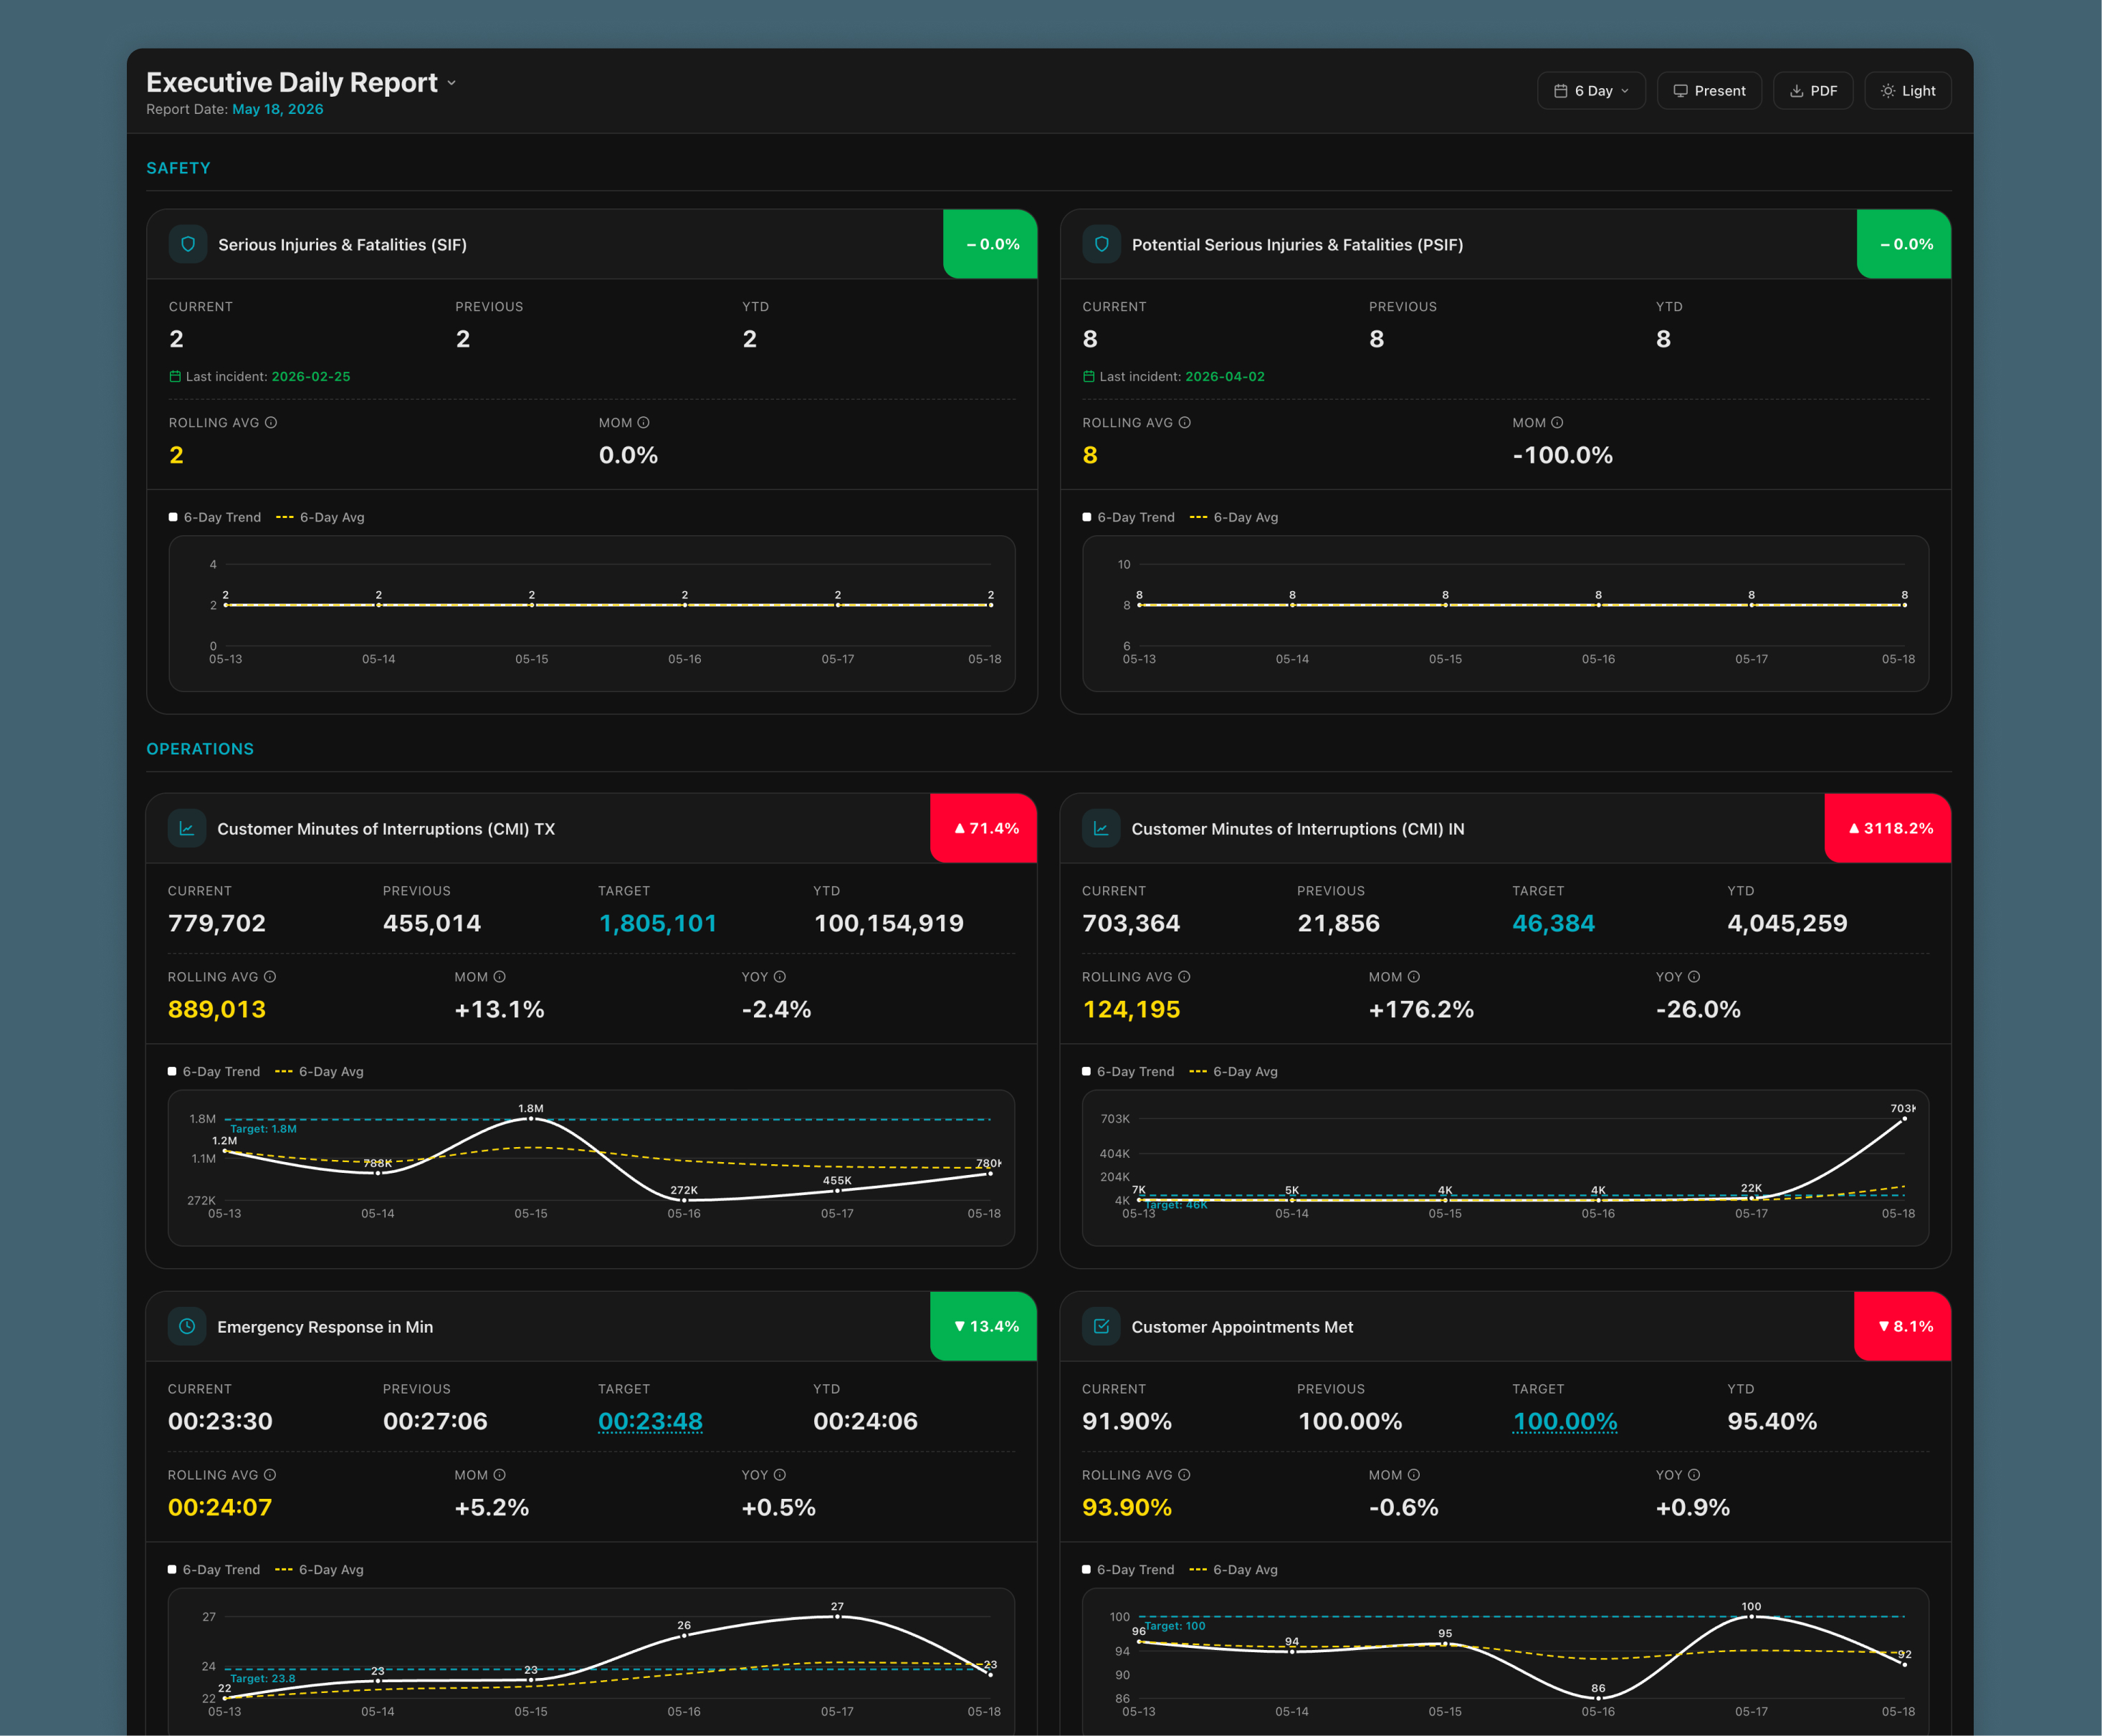Click the 13.4% badge on Emergency Response
Screen dimensions: 2102x1736
984,1326
